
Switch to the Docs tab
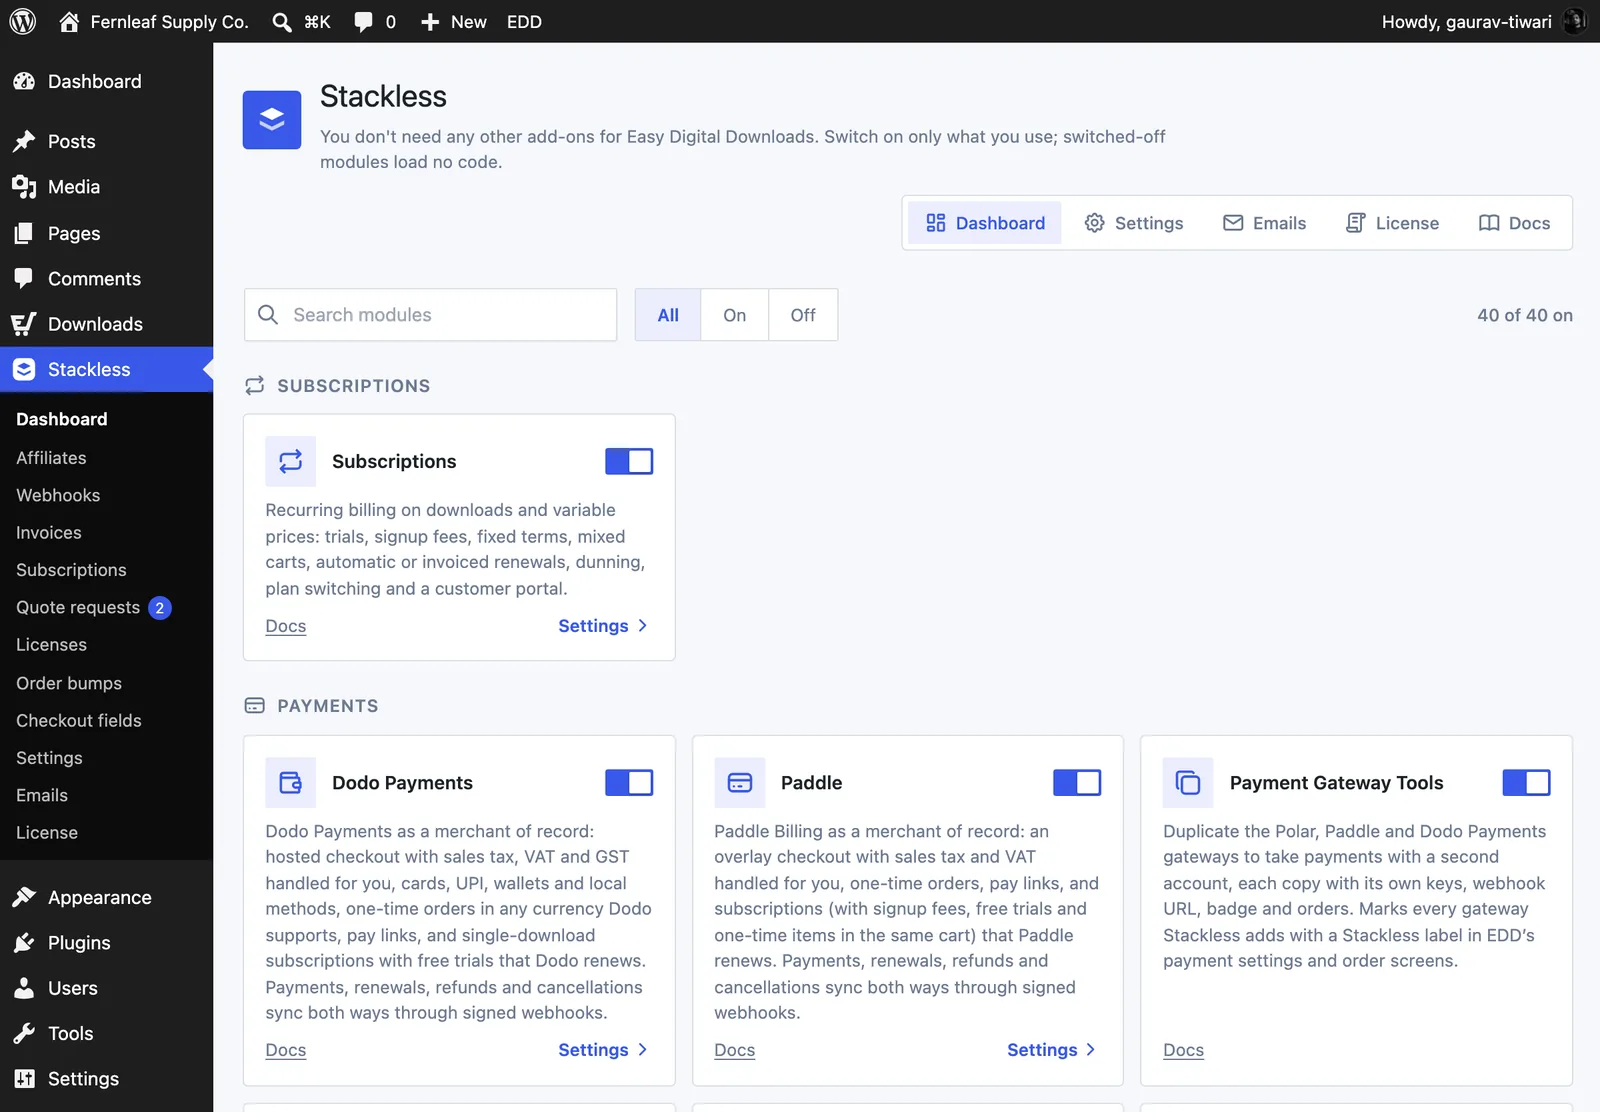point(1514,223)
